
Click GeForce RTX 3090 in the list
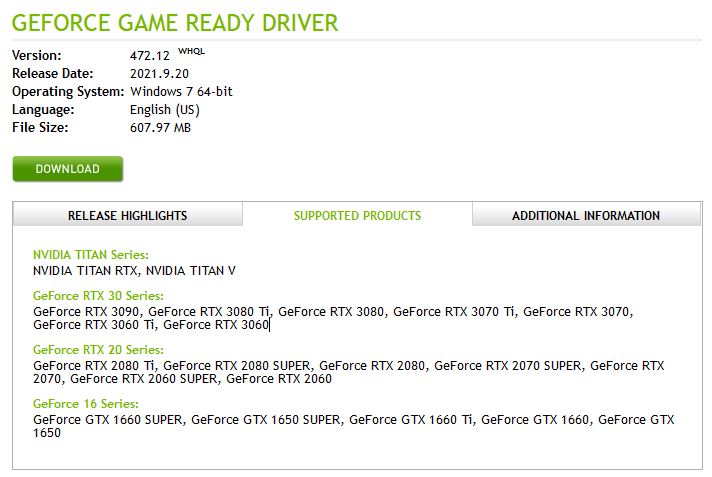86,312
